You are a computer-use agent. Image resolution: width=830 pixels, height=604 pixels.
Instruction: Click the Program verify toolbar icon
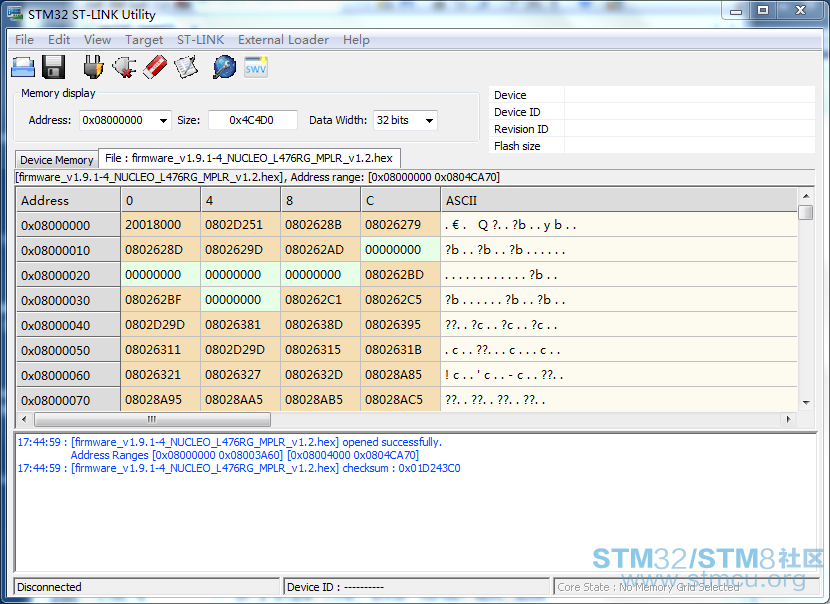186,67
